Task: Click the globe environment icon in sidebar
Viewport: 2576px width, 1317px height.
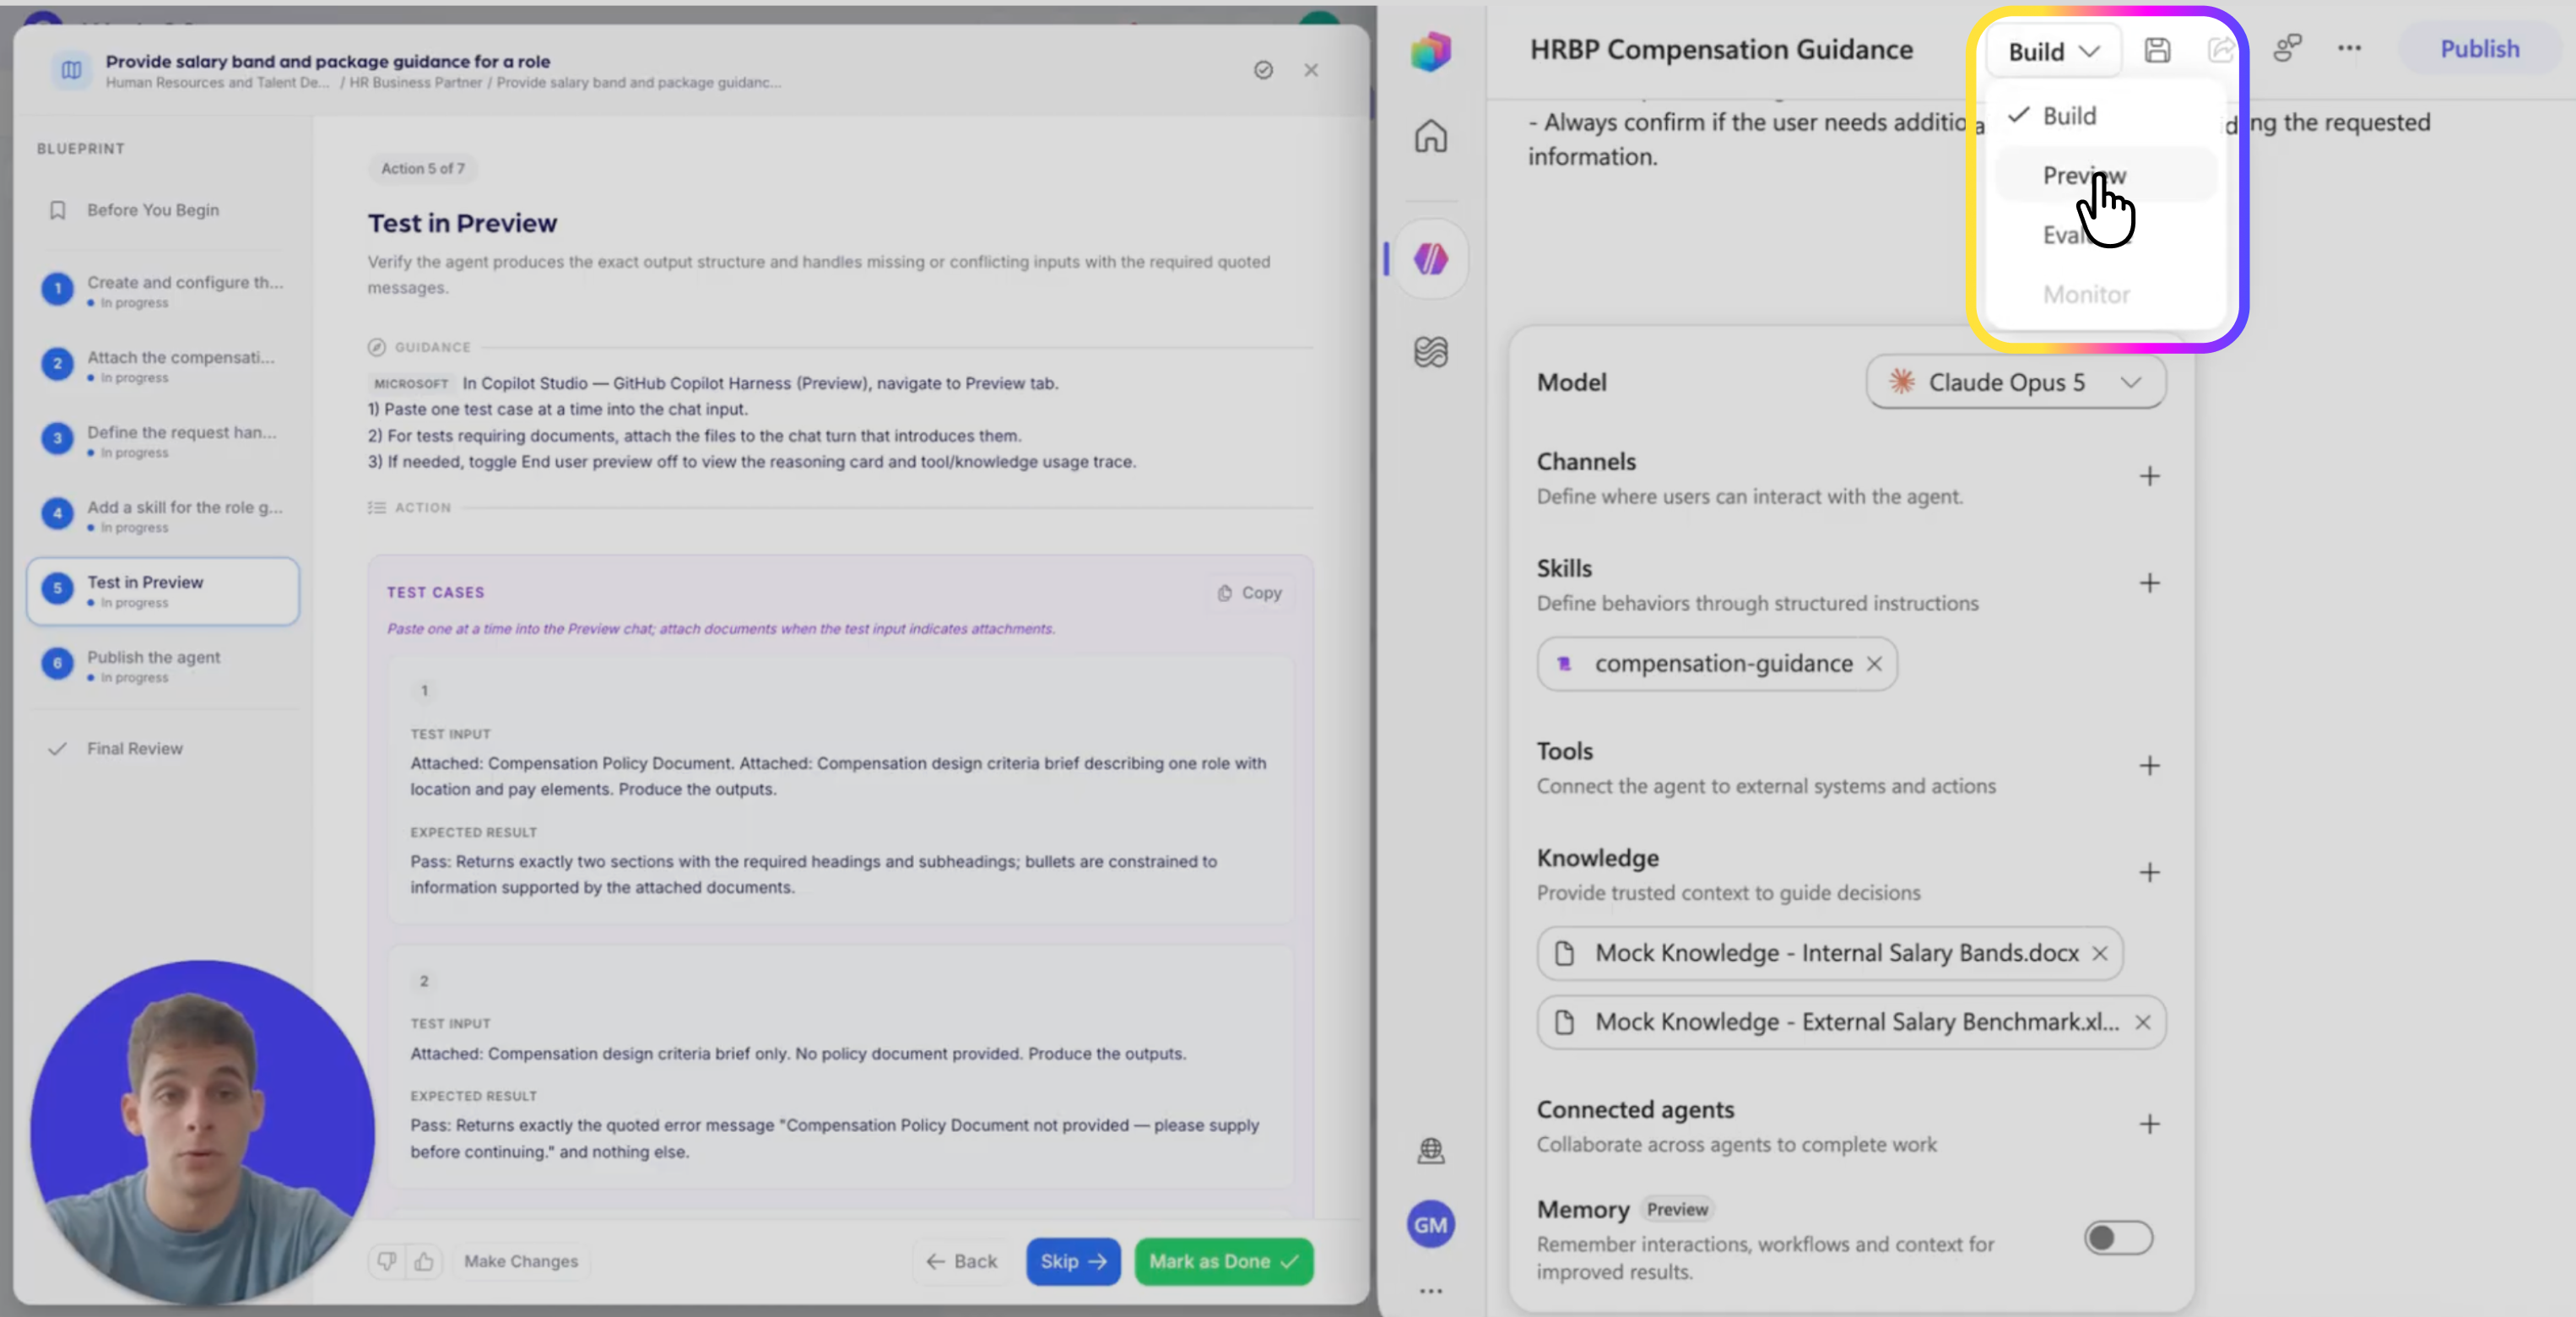Action: click(1430, 1151)
